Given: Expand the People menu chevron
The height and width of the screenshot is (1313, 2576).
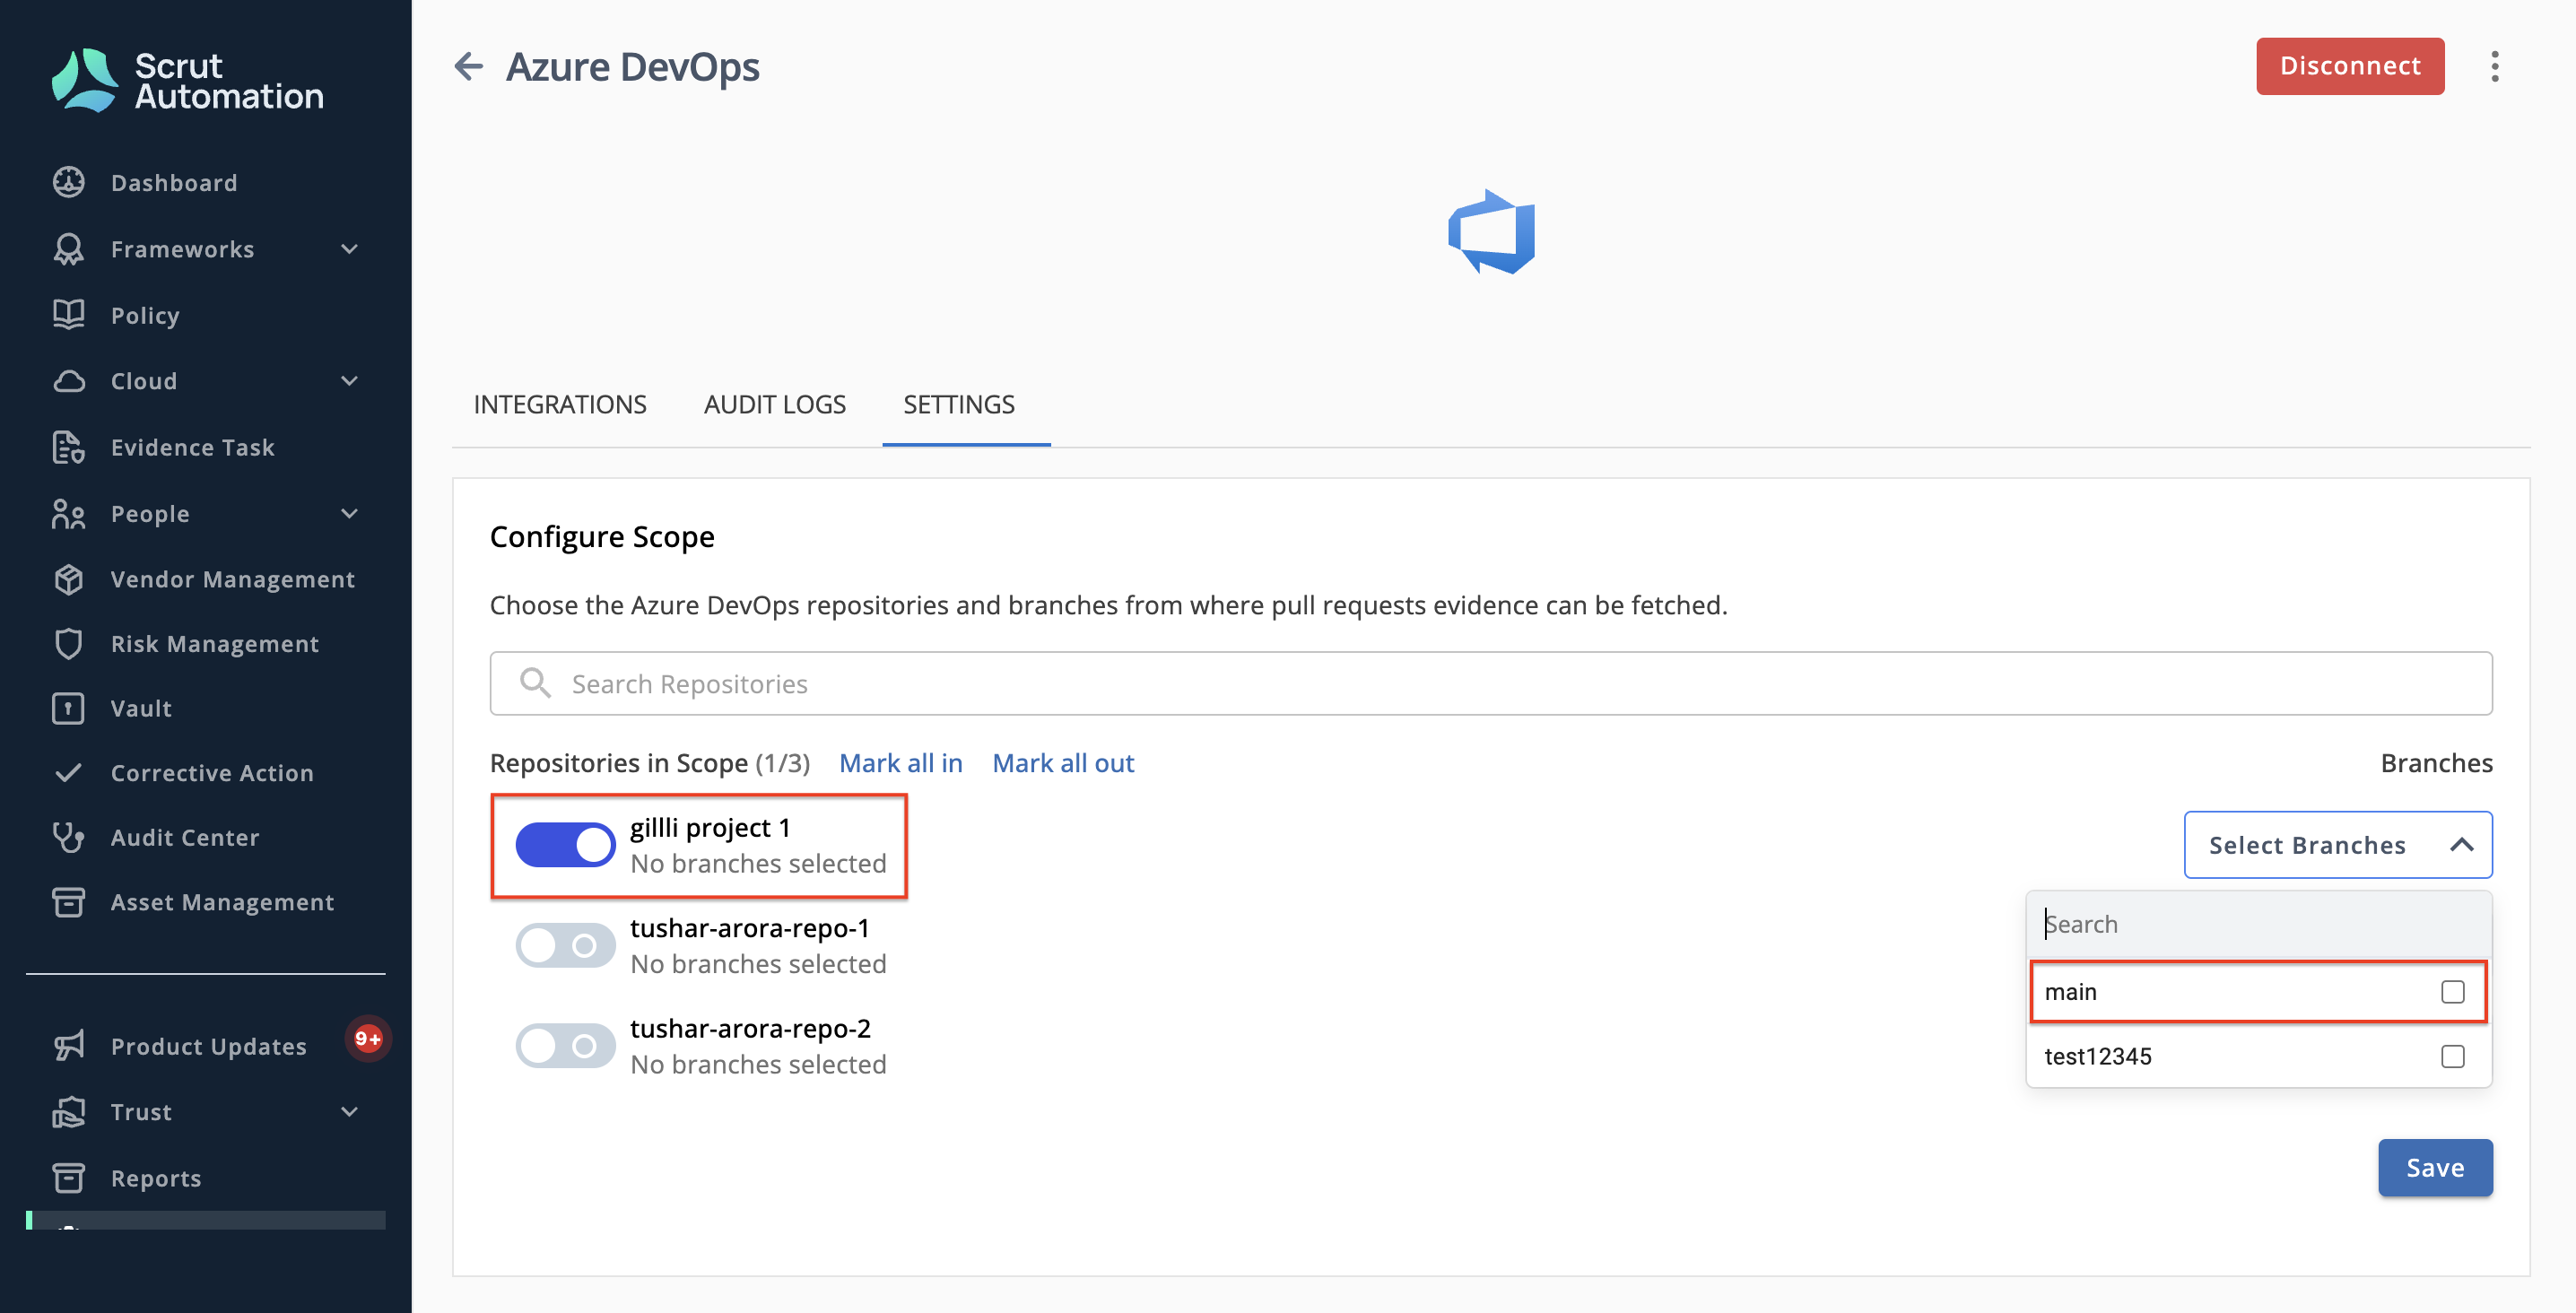Looking at the screenshot, I should (349, 514).
